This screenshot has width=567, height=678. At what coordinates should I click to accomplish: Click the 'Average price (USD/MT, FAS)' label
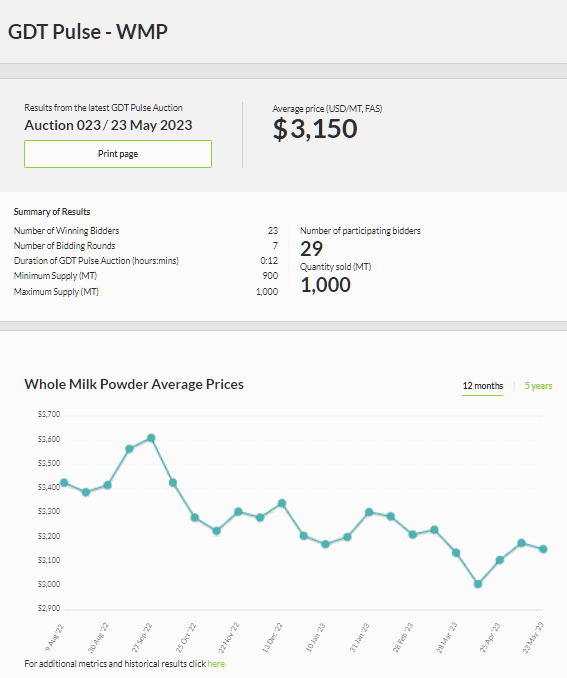[327, 109]
